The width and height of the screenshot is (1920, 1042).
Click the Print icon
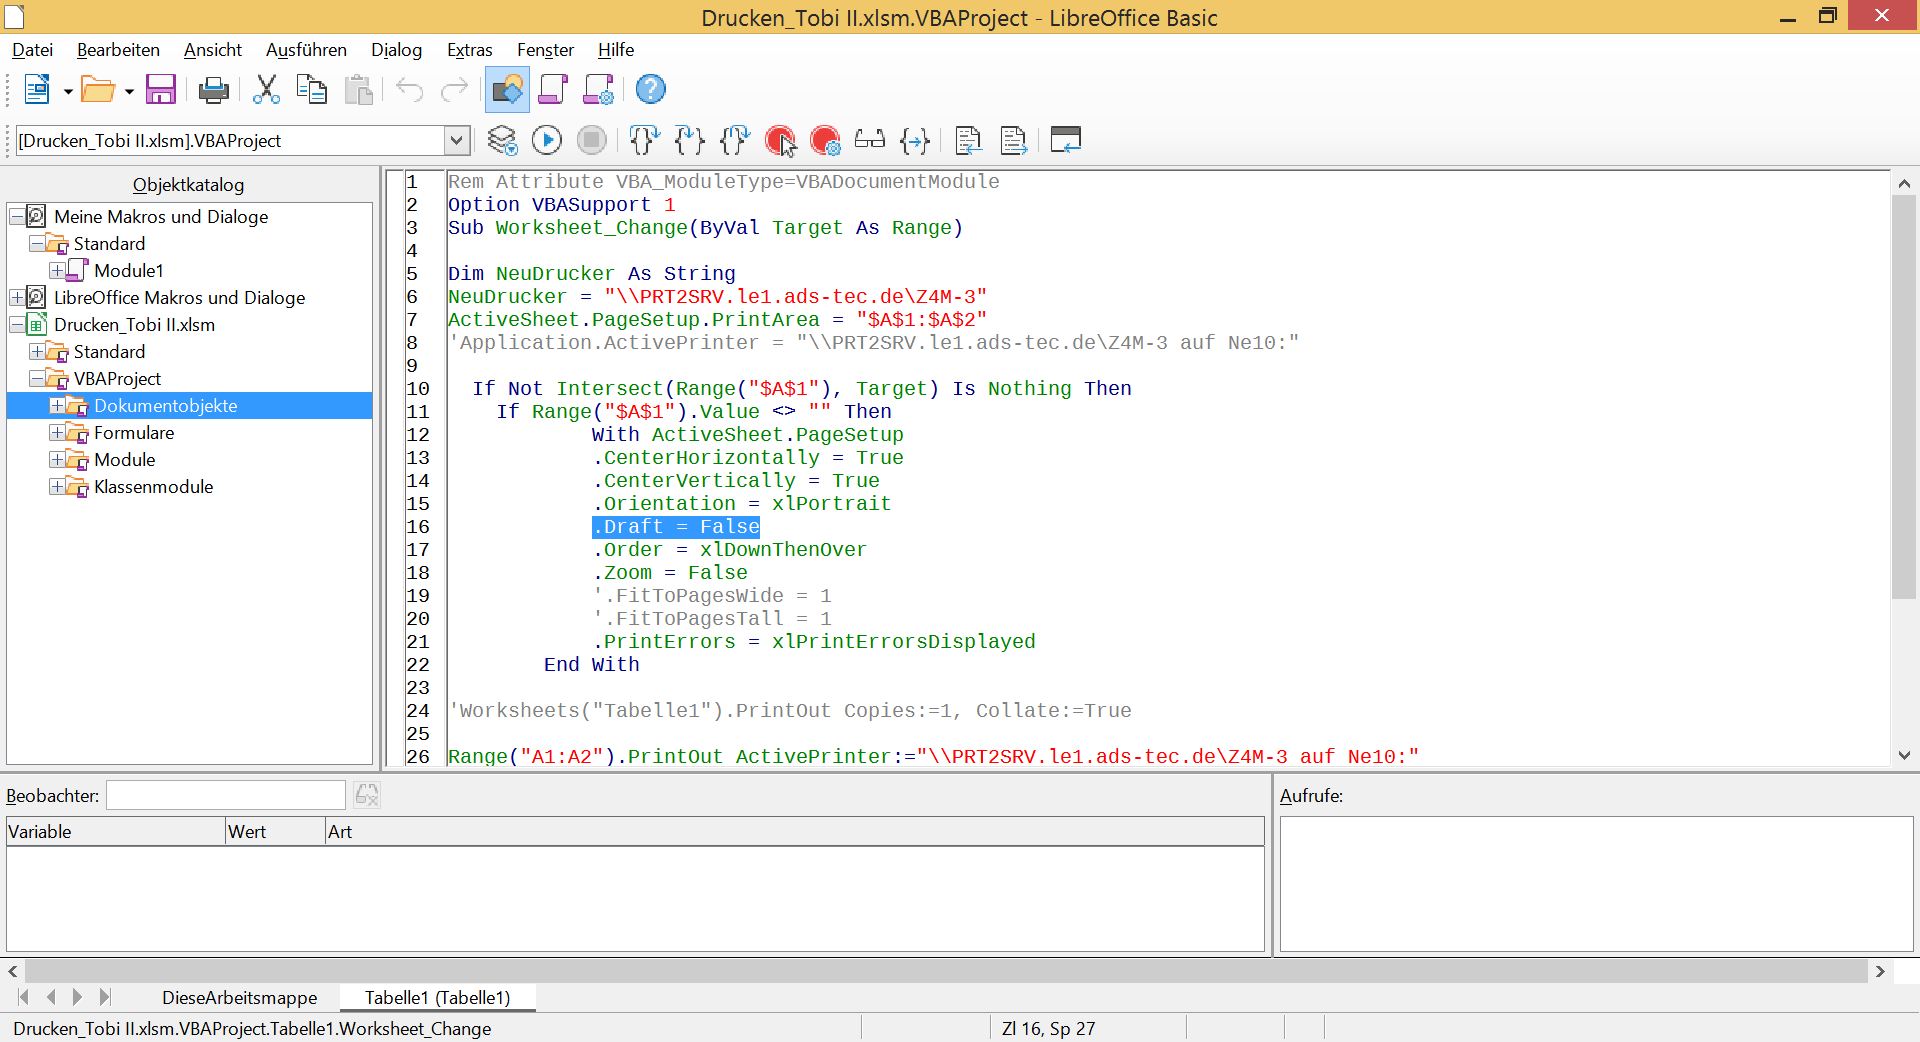click(x=213, y=90)
